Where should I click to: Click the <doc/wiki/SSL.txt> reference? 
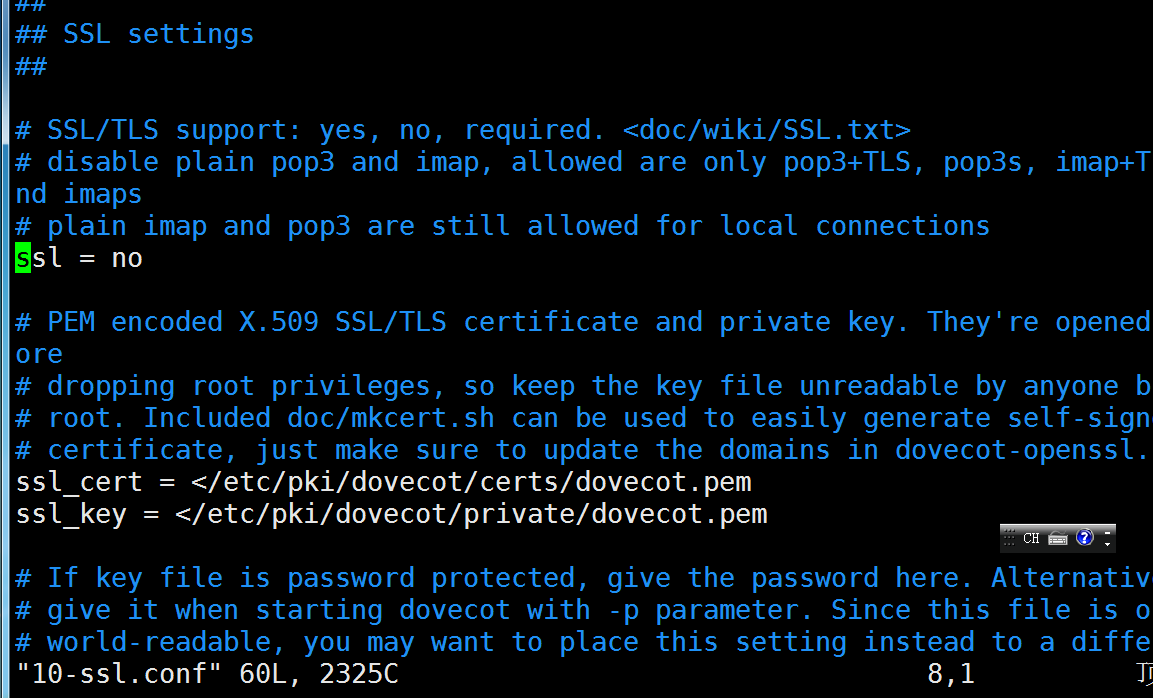767,130
